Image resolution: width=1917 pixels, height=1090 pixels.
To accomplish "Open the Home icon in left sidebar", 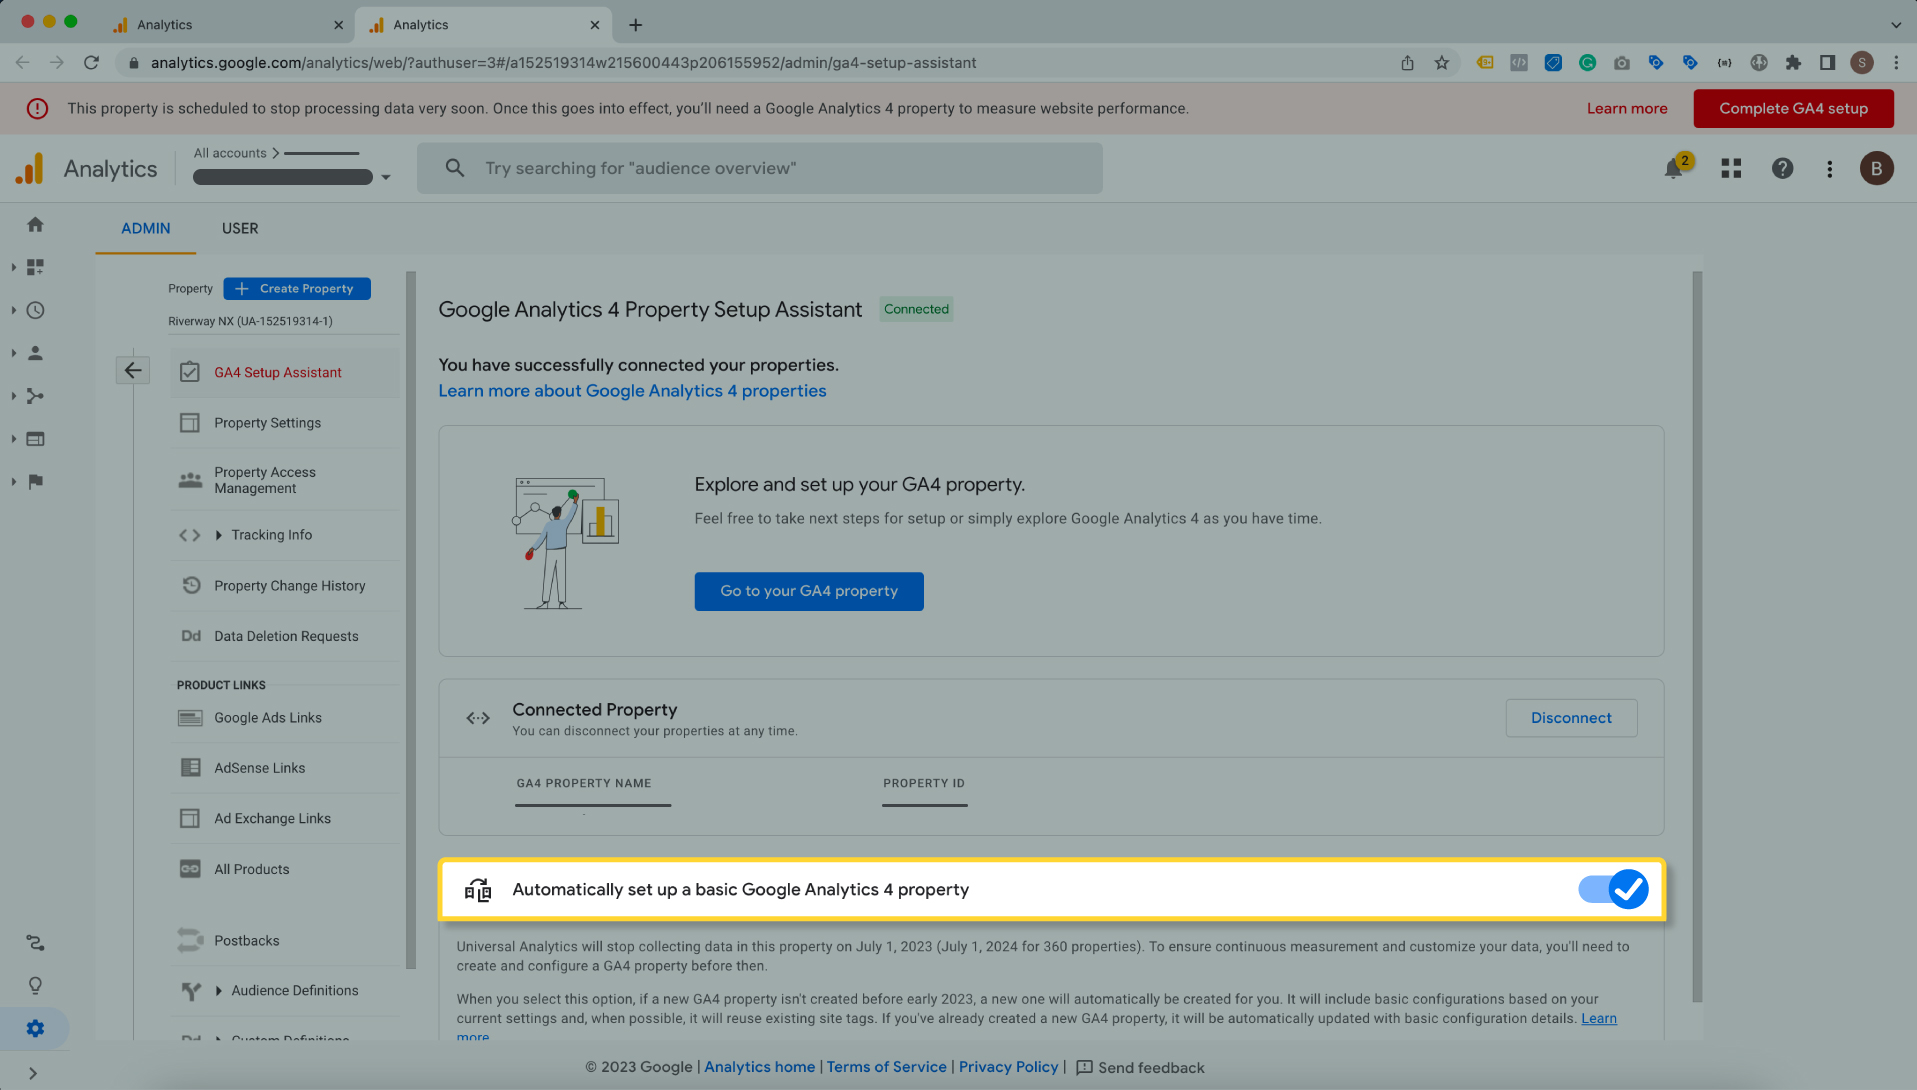I will pyautogui.click(x=35, y=225).
